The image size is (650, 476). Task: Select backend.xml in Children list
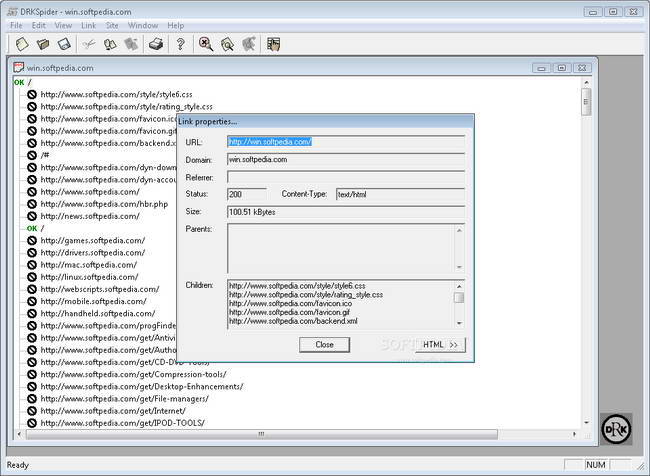(x=293, y=321)
